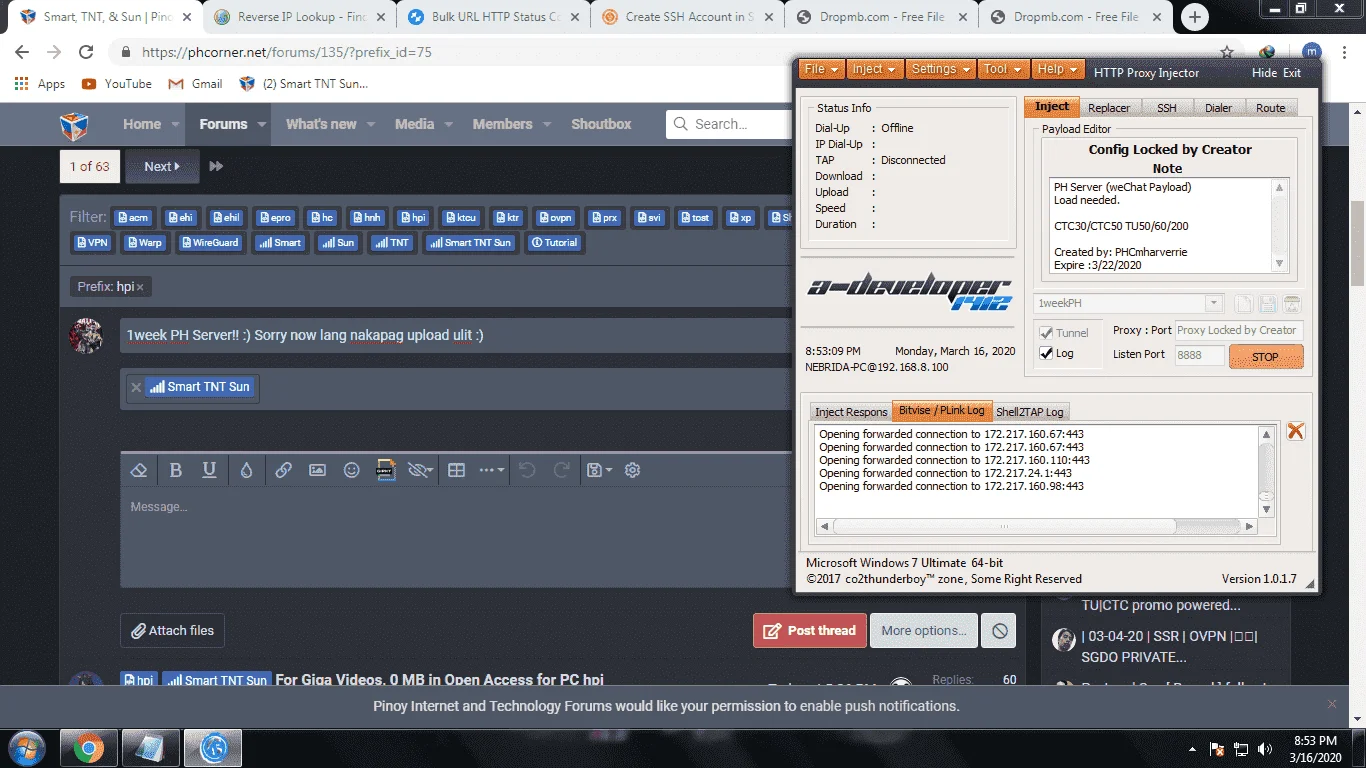Open the text color droplet tool

246,470
